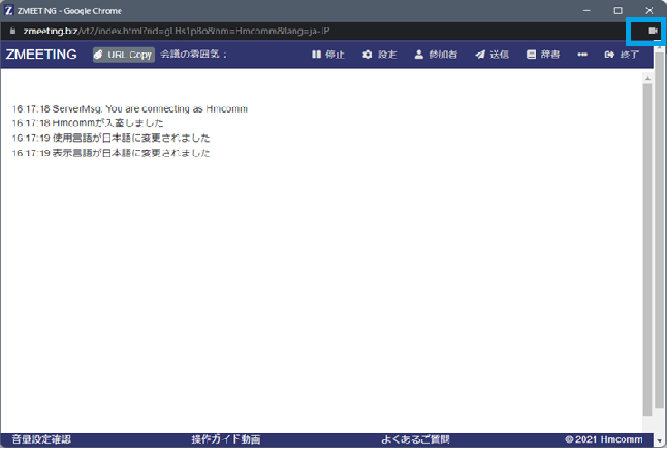Screen dimensions: 668x449
Task: Copy meeting link with URL Copy button
Action: click(124, 55)
